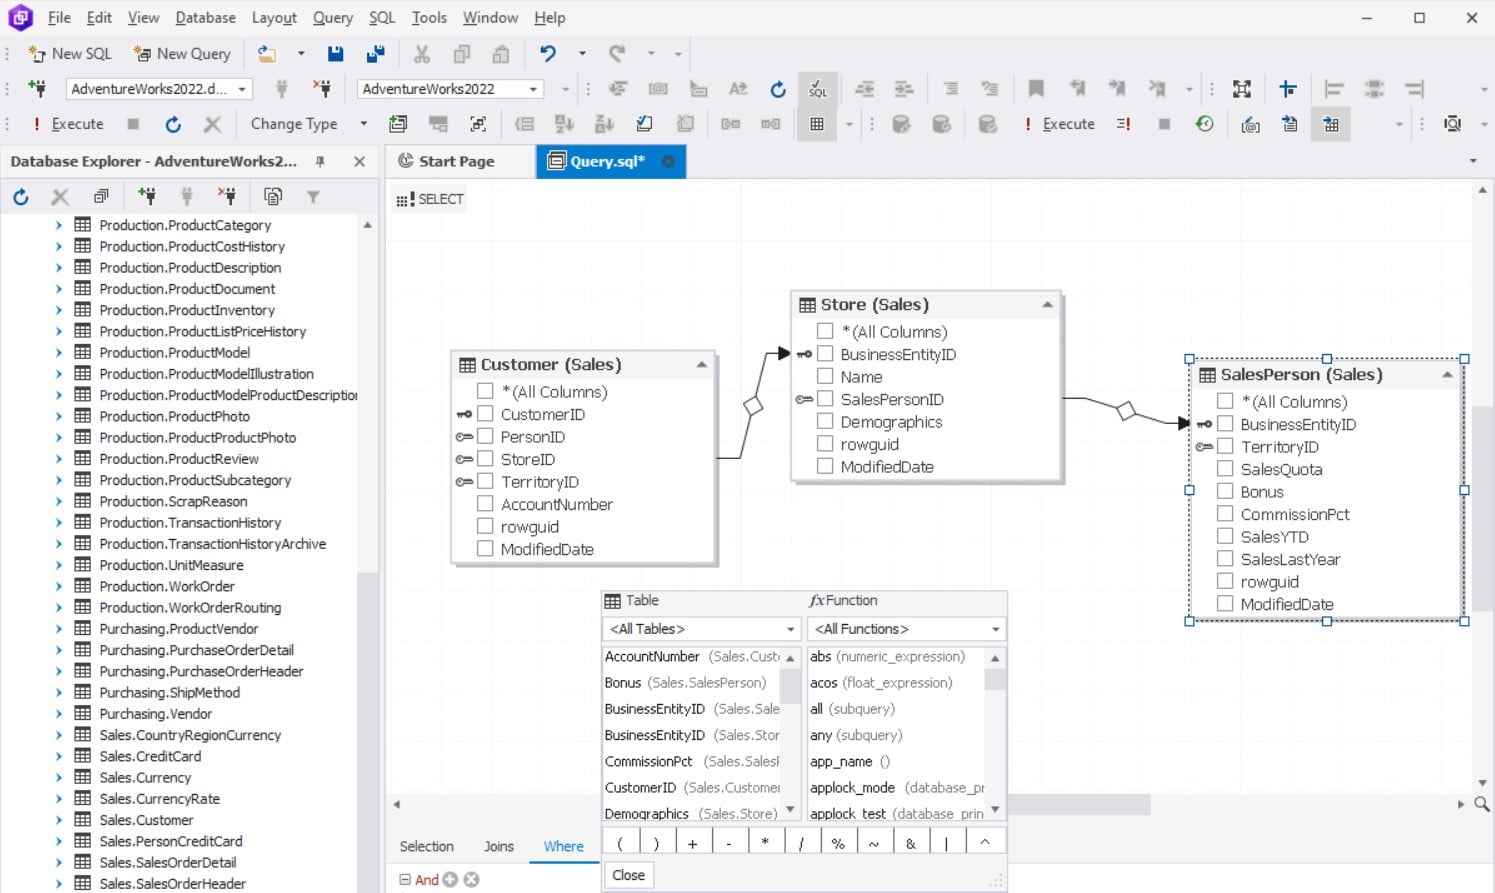
Task: Click the New Query icon
Action: [x=182, y=53]
